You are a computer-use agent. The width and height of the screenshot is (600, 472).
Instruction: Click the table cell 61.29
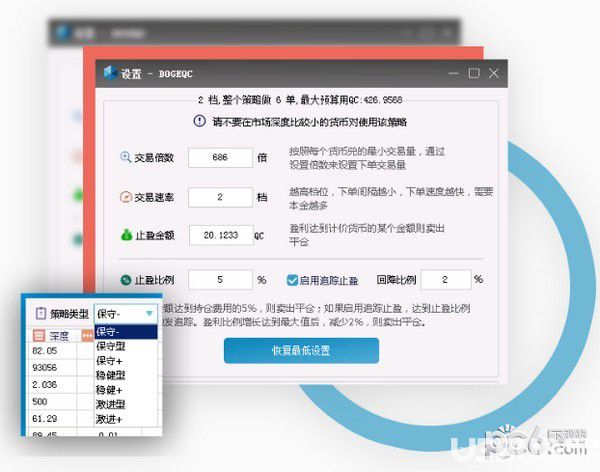52,418
